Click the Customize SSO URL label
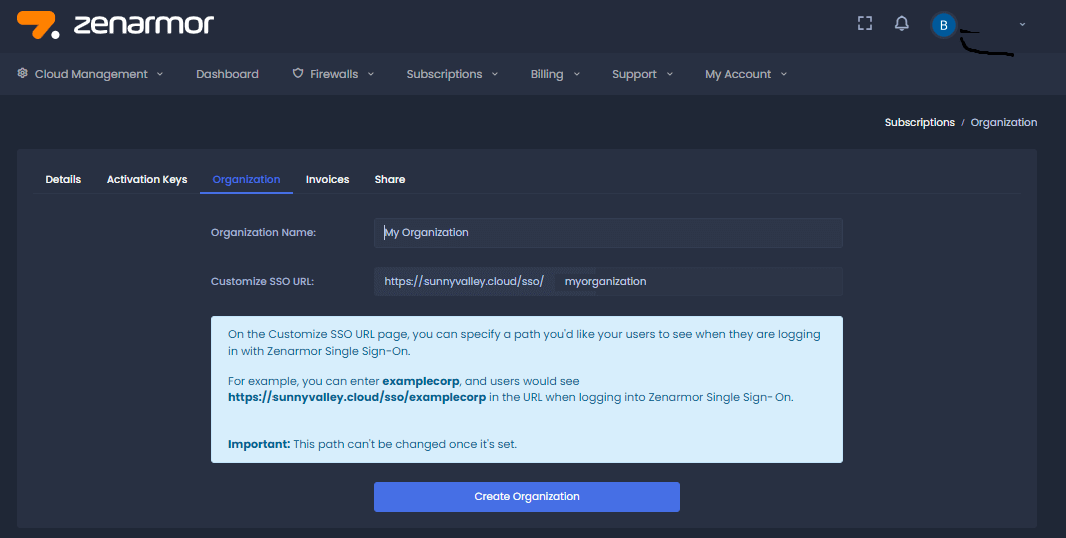 coord(262,282)
